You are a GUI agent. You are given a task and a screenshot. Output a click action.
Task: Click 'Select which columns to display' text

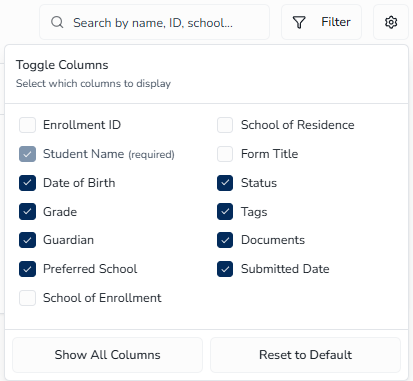[93, 83]
